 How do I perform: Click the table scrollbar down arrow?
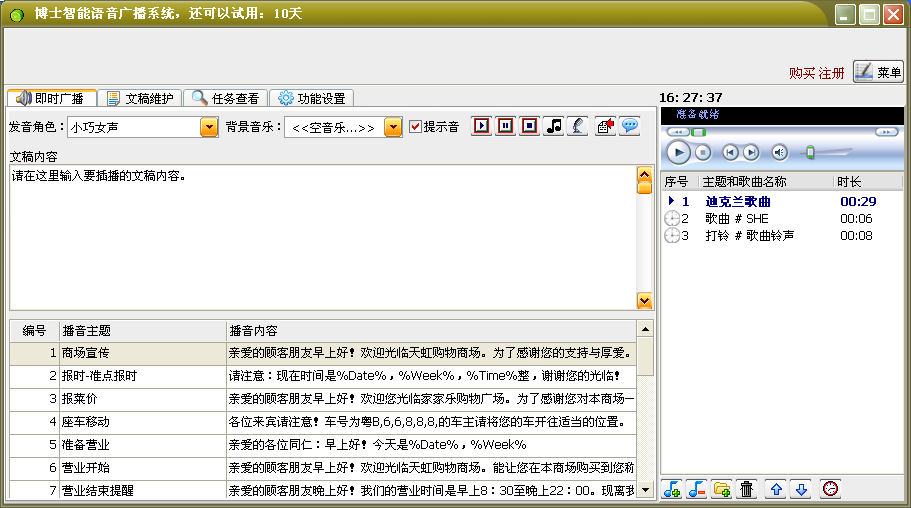point(645,490)
